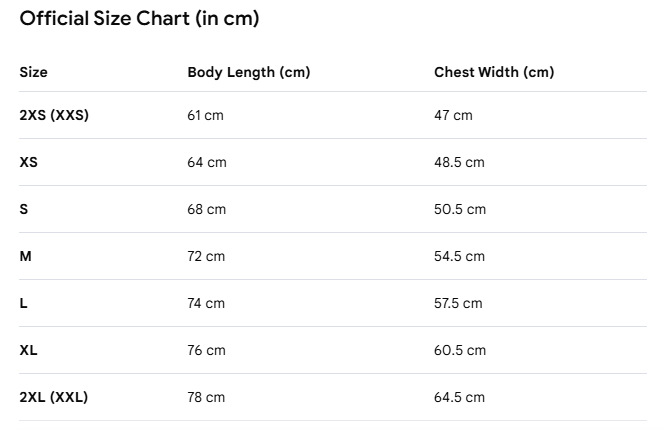Select the 61 cm body length cell
The image size is (665, 430).
205,115
